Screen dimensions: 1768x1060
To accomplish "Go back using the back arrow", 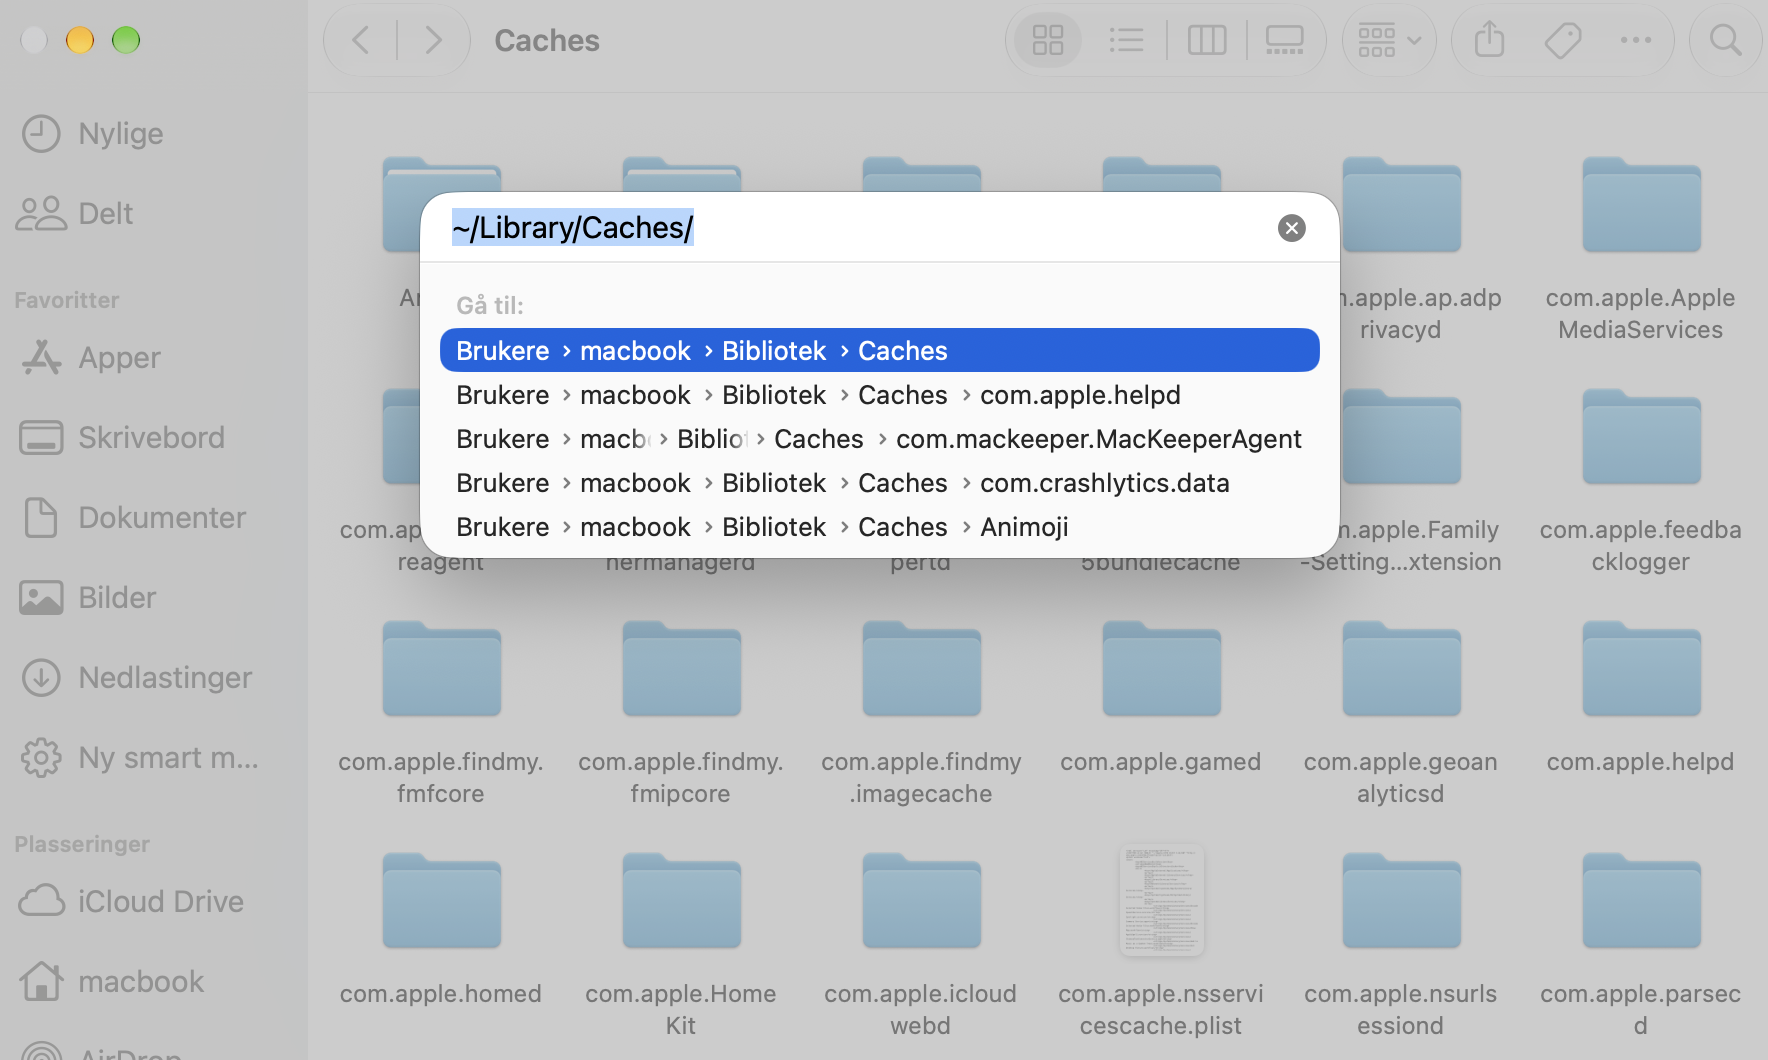I will [x=361, y=40].
